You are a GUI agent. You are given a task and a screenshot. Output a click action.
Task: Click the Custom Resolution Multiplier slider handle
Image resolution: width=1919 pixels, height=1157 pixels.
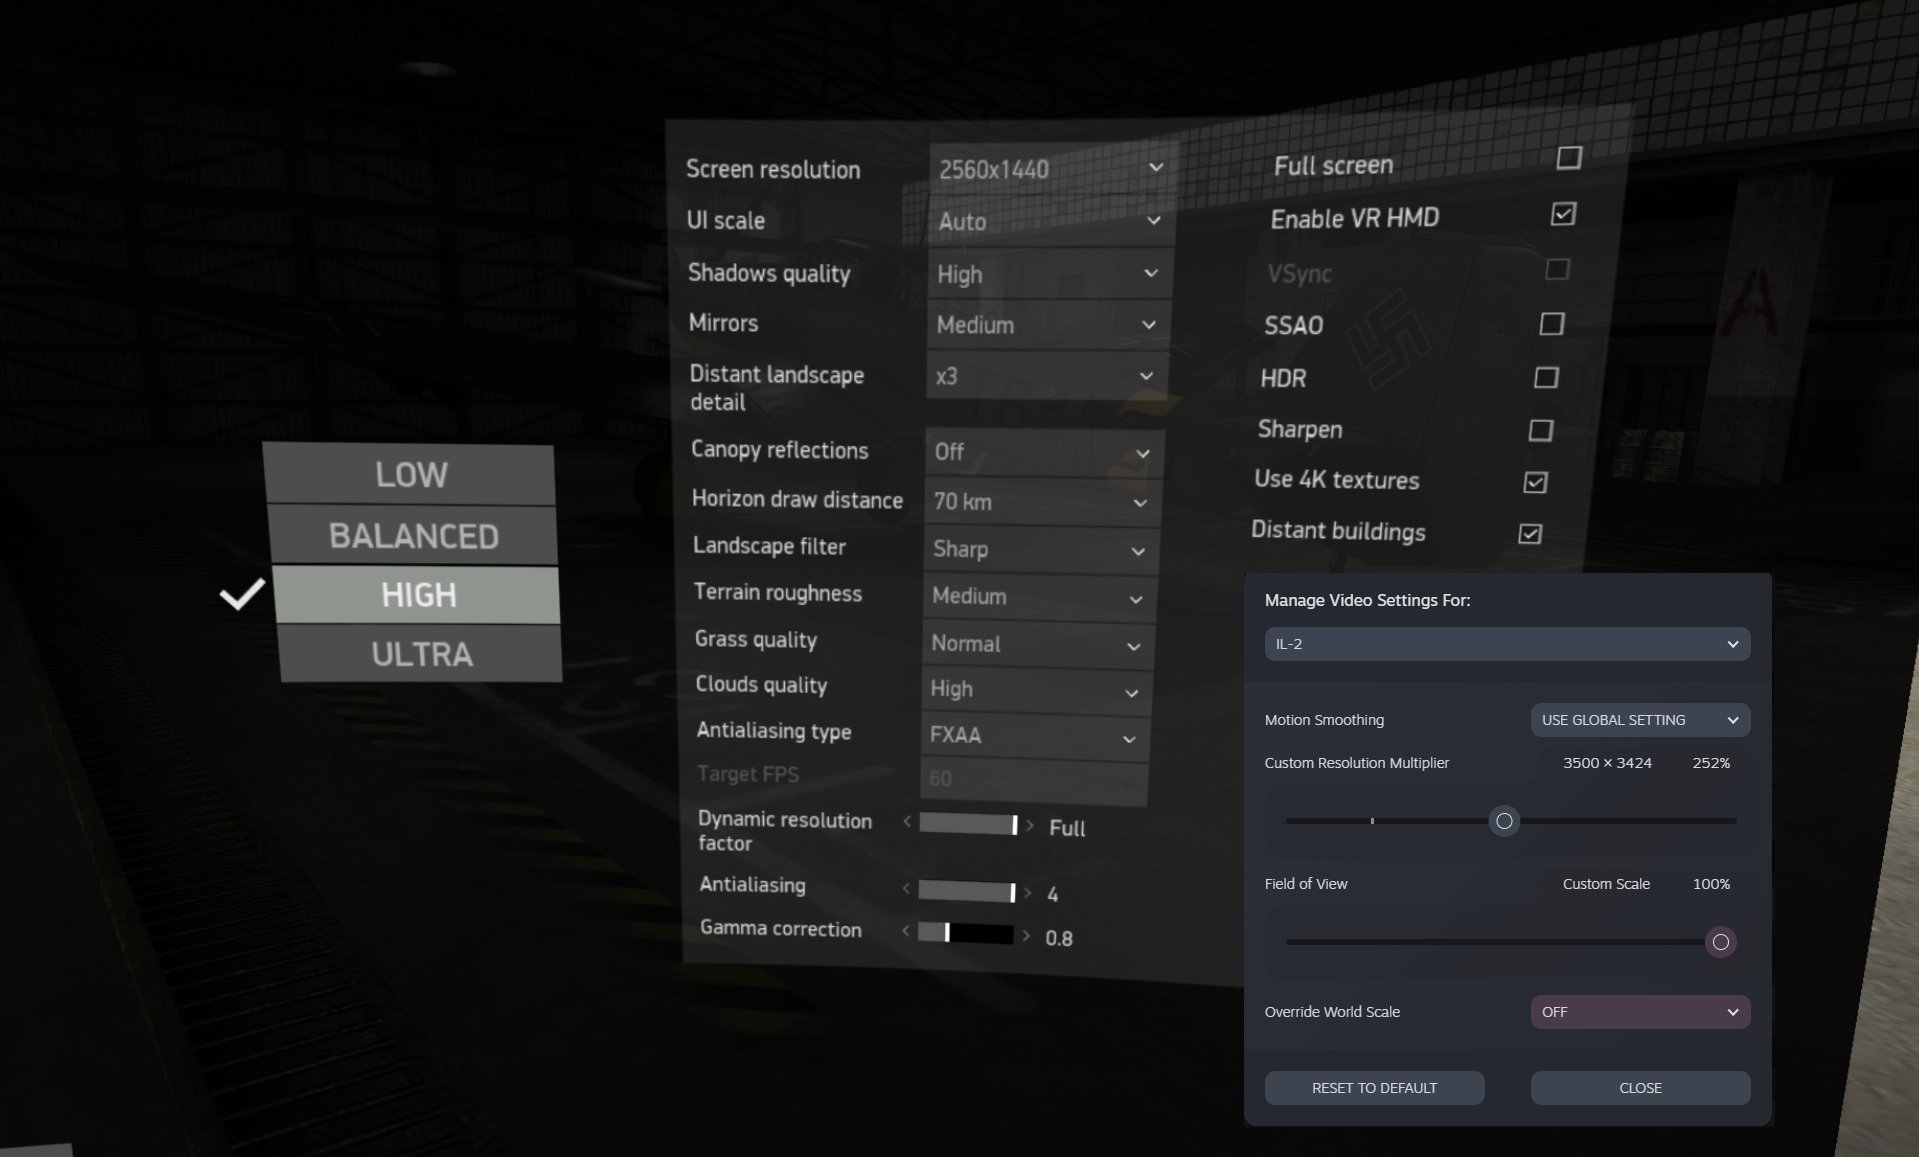1504,821
